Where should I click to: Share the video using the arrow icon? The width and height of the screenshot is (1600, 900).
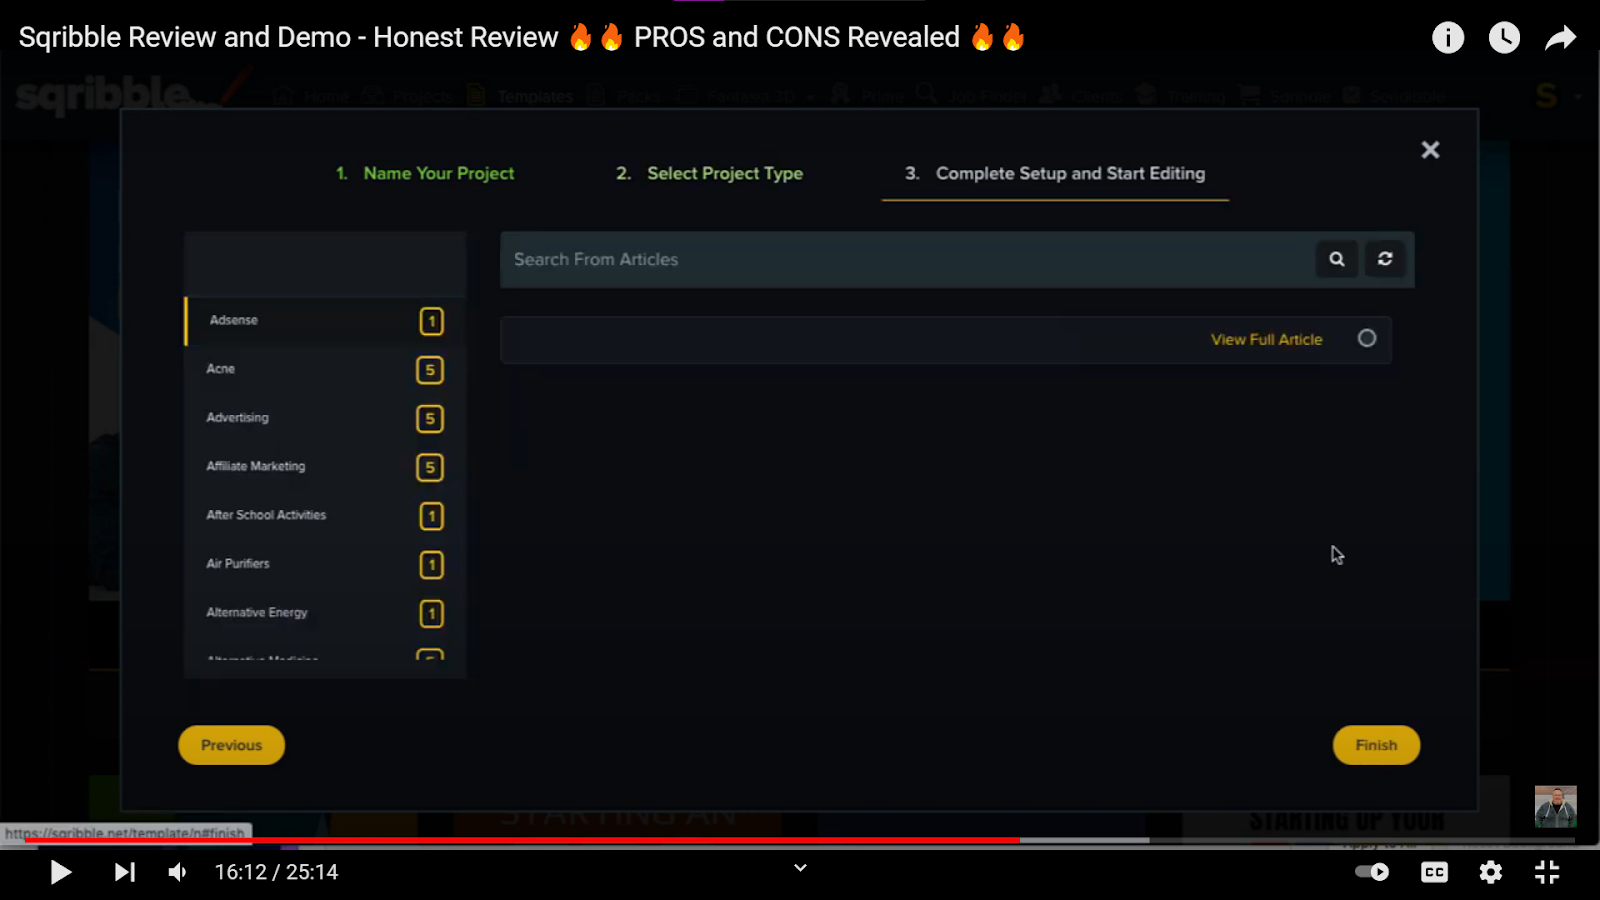[1560, 38]
